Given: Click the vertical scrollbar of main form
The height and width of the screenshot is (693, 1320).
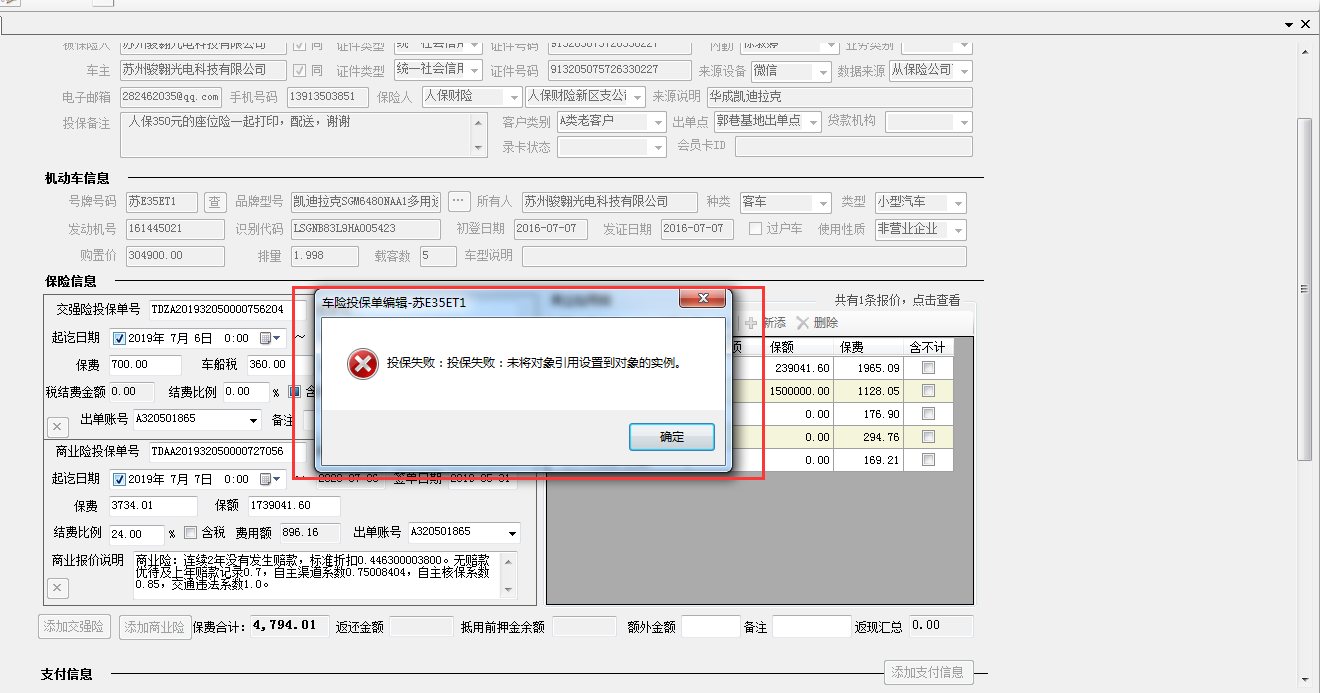Looking at the screenshot, I should (x=1304, y=290).
